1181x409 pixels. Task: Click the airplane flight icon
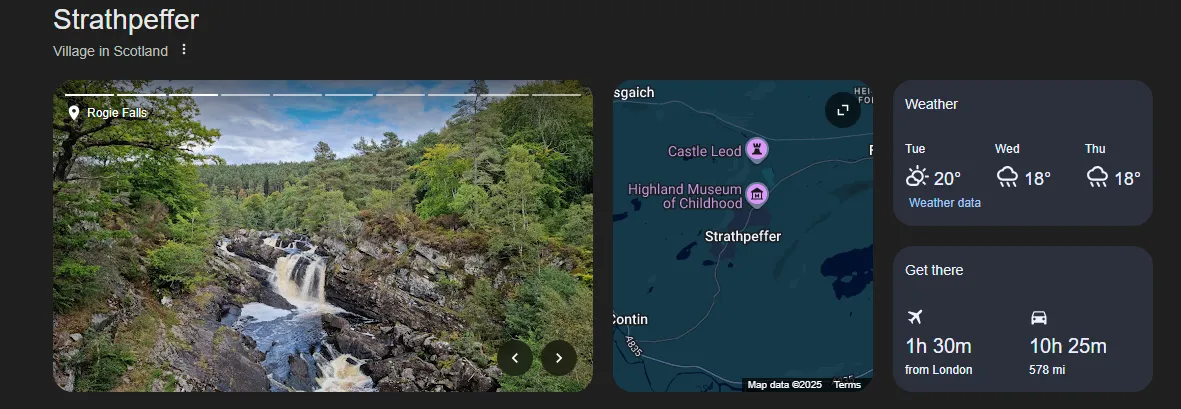pyautogui.click(x=914, y=317)
